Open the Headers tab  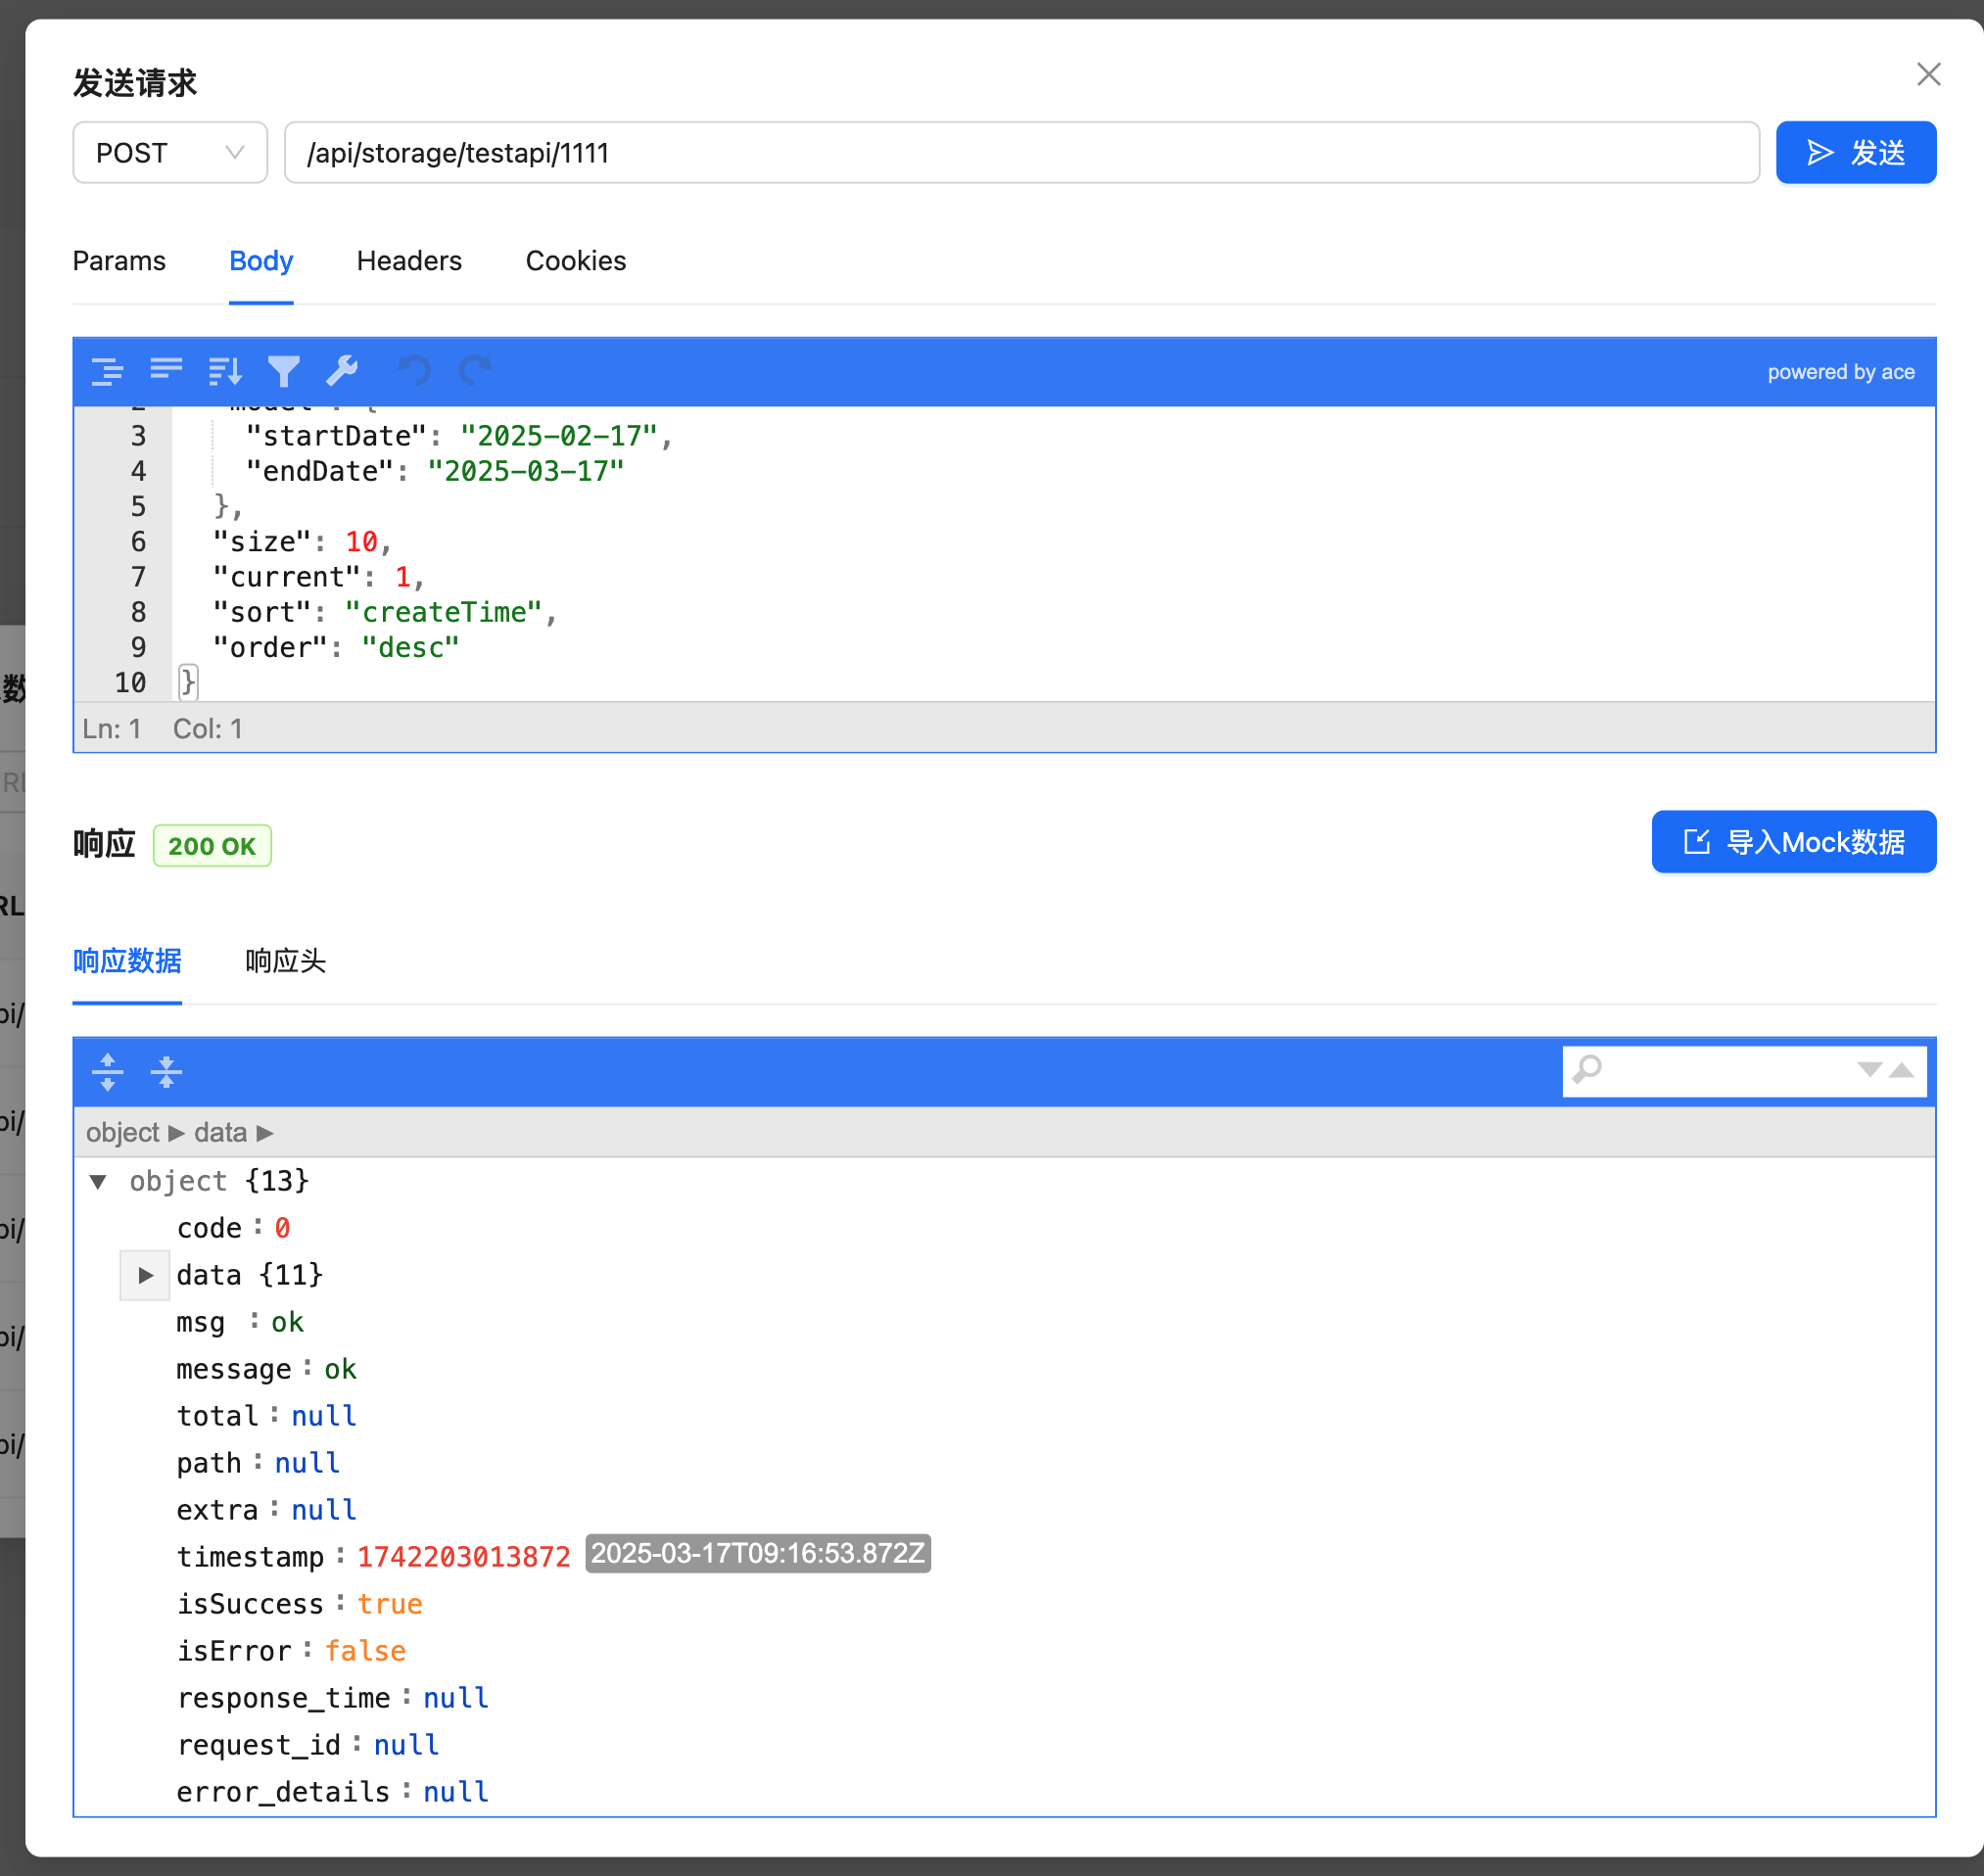pyautogui.click(x=409, y=261)
